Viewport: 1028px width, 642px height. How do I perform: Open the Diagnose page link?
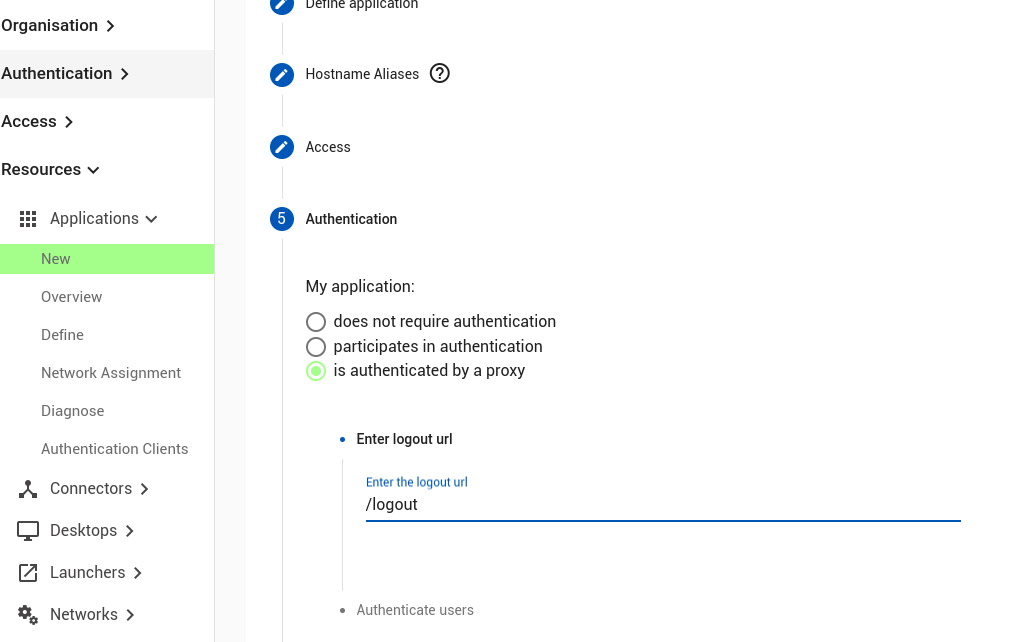point(72,411)
